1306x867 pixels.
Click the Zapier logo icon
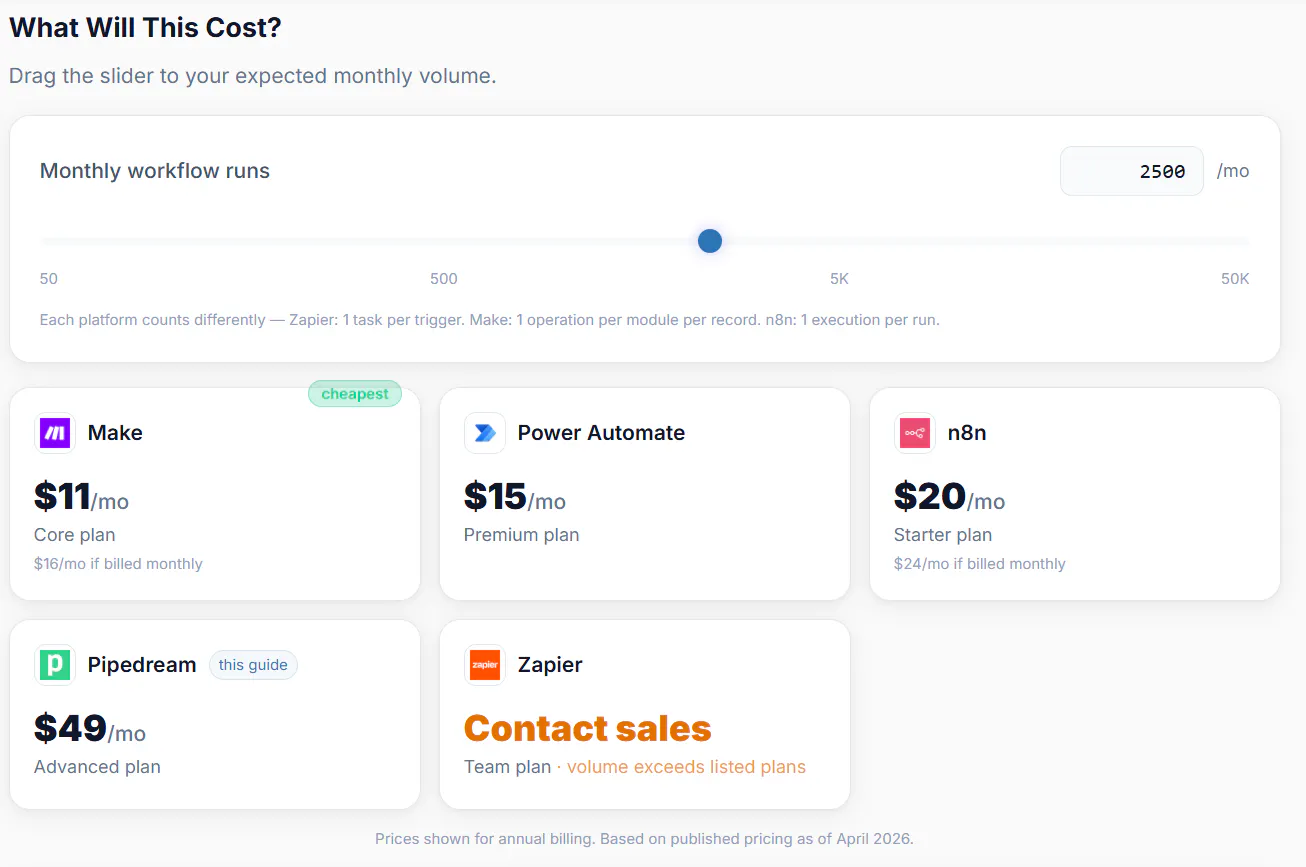(484, 665)
